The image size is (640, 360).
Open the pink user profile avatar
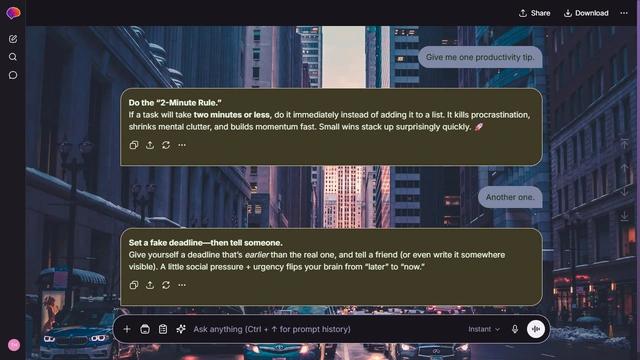[14, 344]
